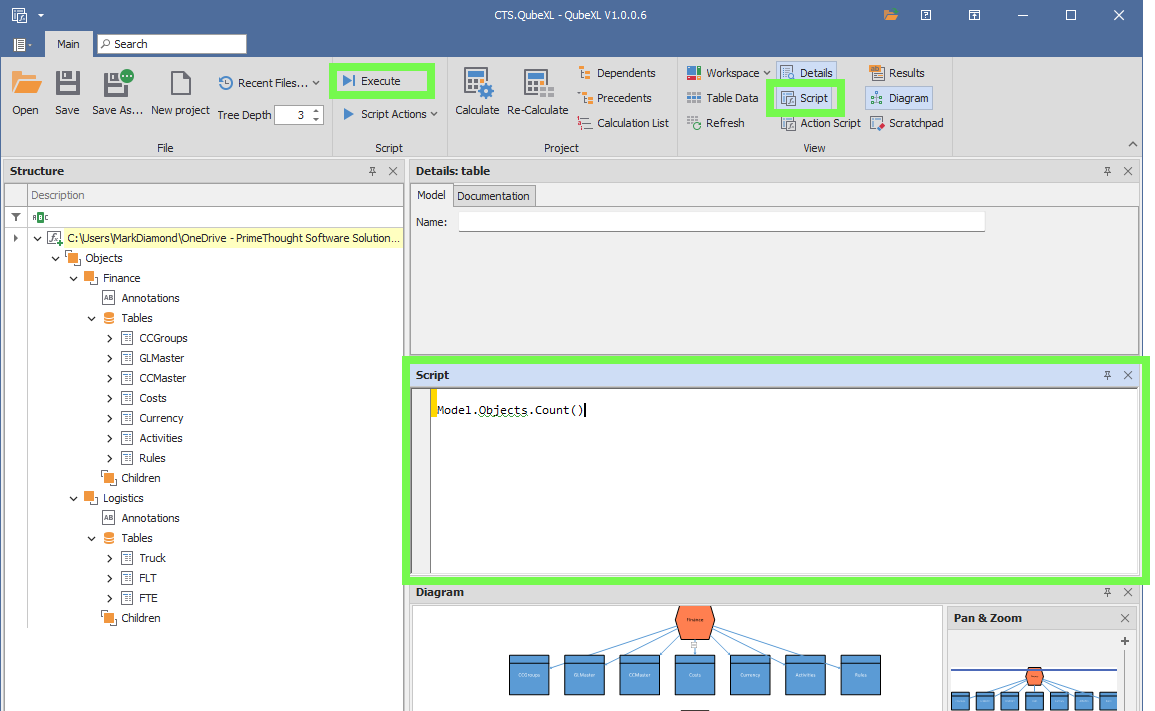Open the Recent Files dropdown
This screenshot has height=711, width=1155.
(269, 83)
